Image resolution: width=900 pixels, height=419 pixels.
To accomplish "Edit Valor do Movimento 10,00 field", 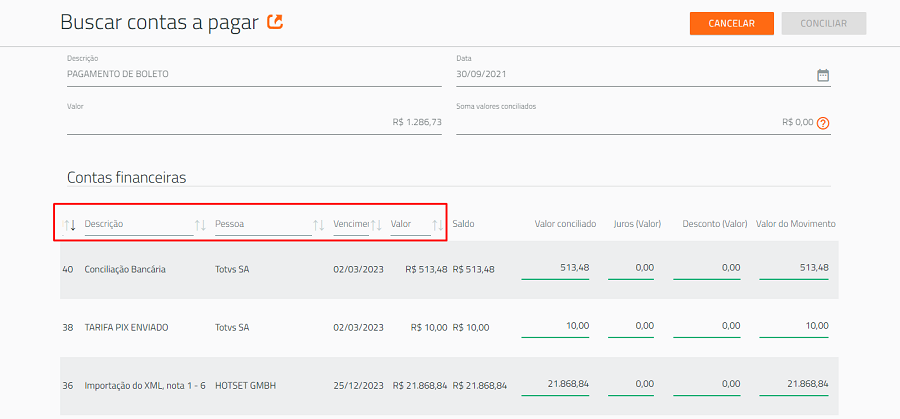I will click(794, 327).
